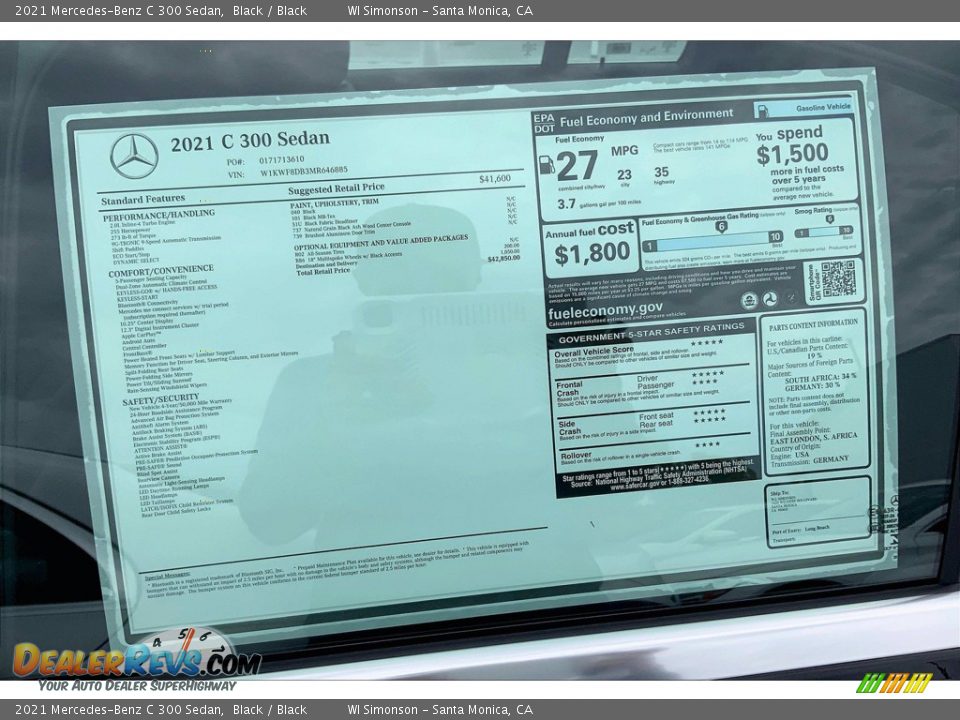The image size is (960, 720).
Task: Click 'Fuel Economy and Environment' title
Action: click(x=646, y=118)
